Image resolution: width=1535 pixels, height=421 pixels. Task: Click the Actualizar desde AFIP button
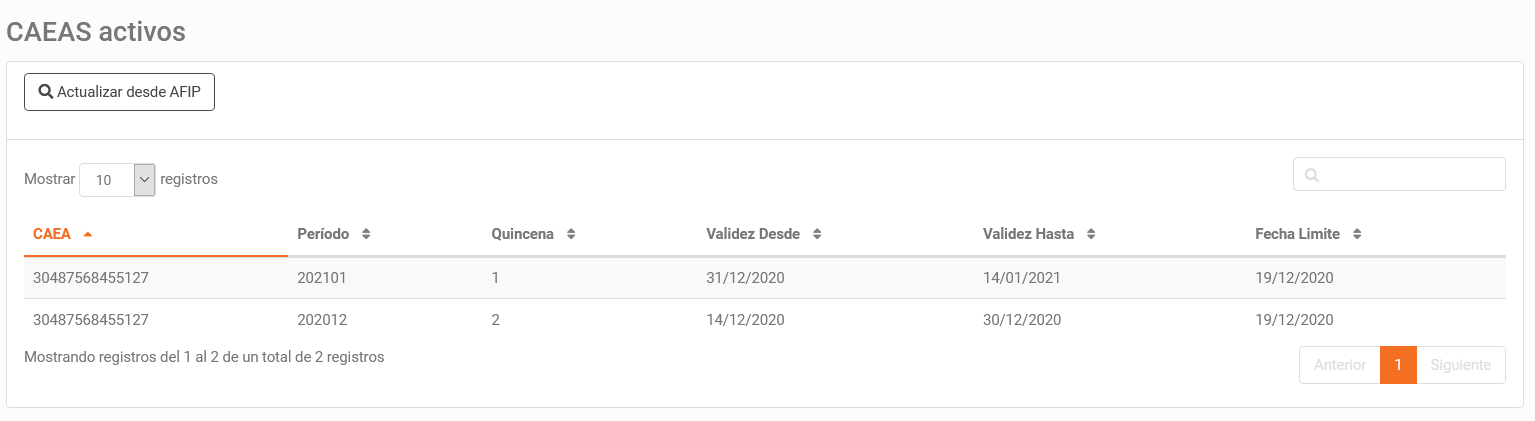point(119,92)
